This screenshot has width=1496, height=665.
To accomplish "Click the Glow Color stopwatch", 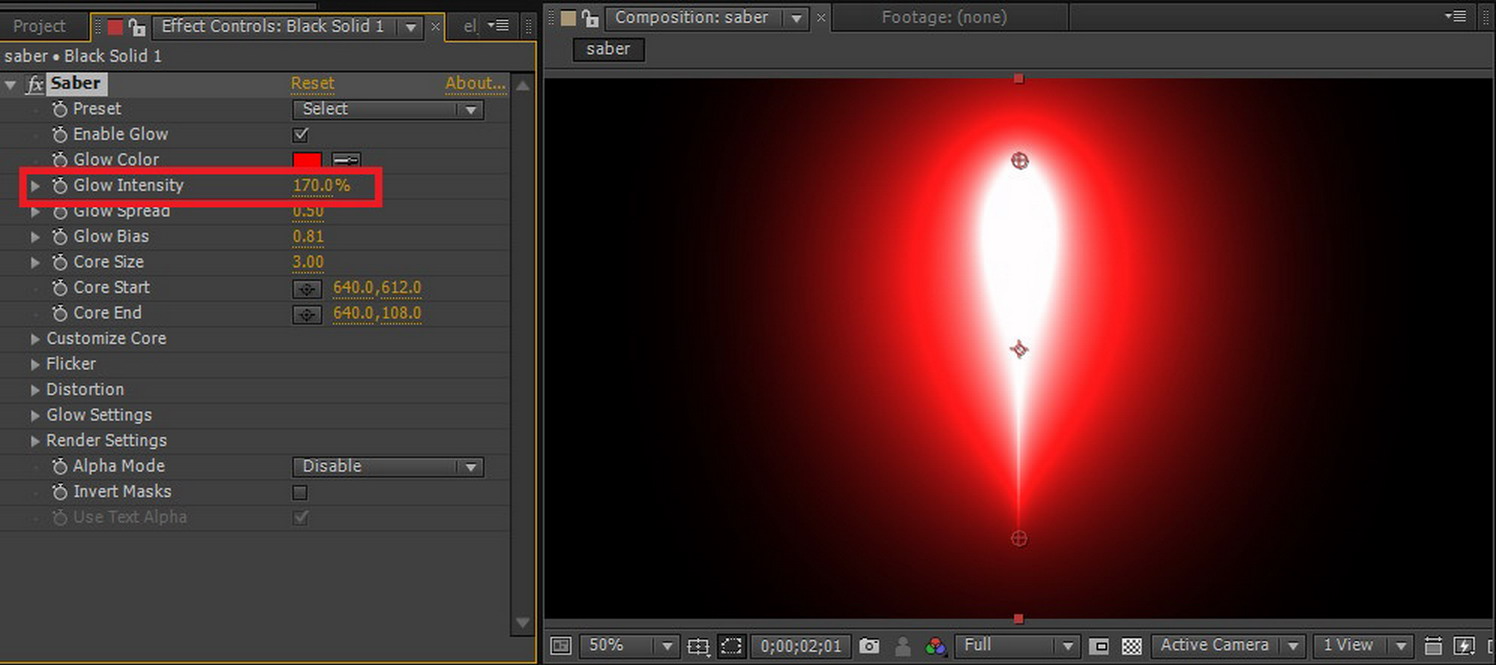I will [60, 160].
